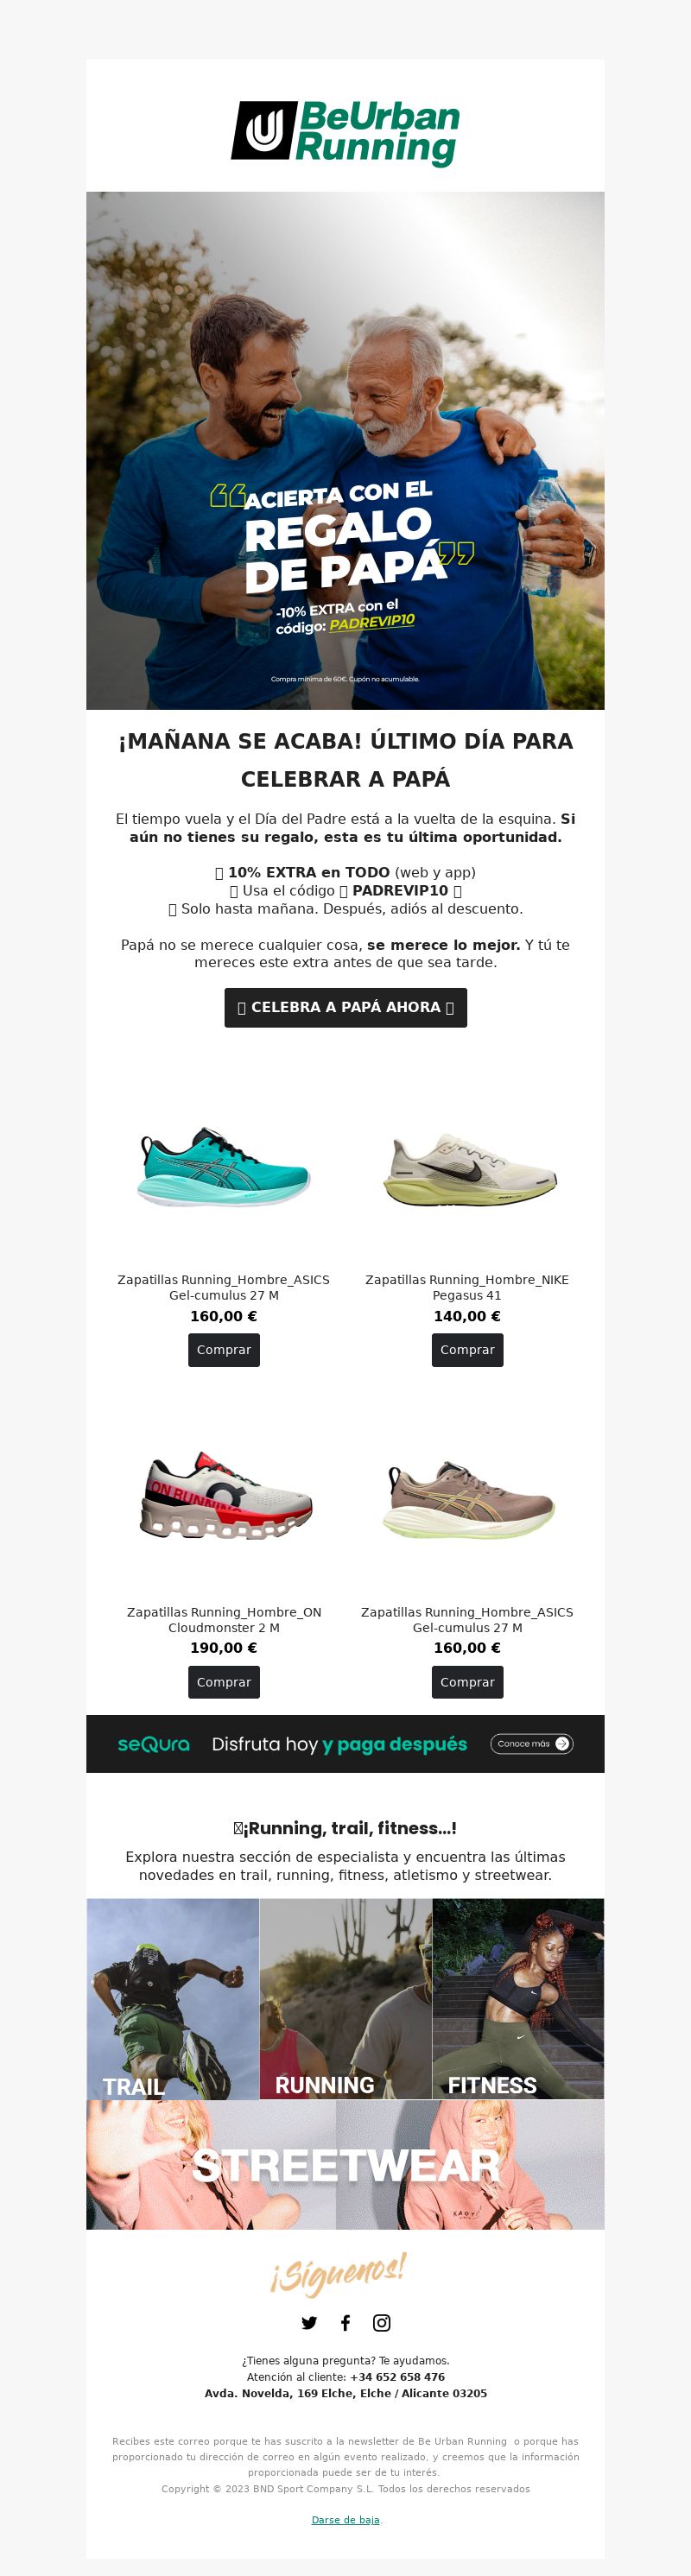Click the arrow in Conoce más
This screenshot has height=2576, width=691.
(x=562, y=1743)
